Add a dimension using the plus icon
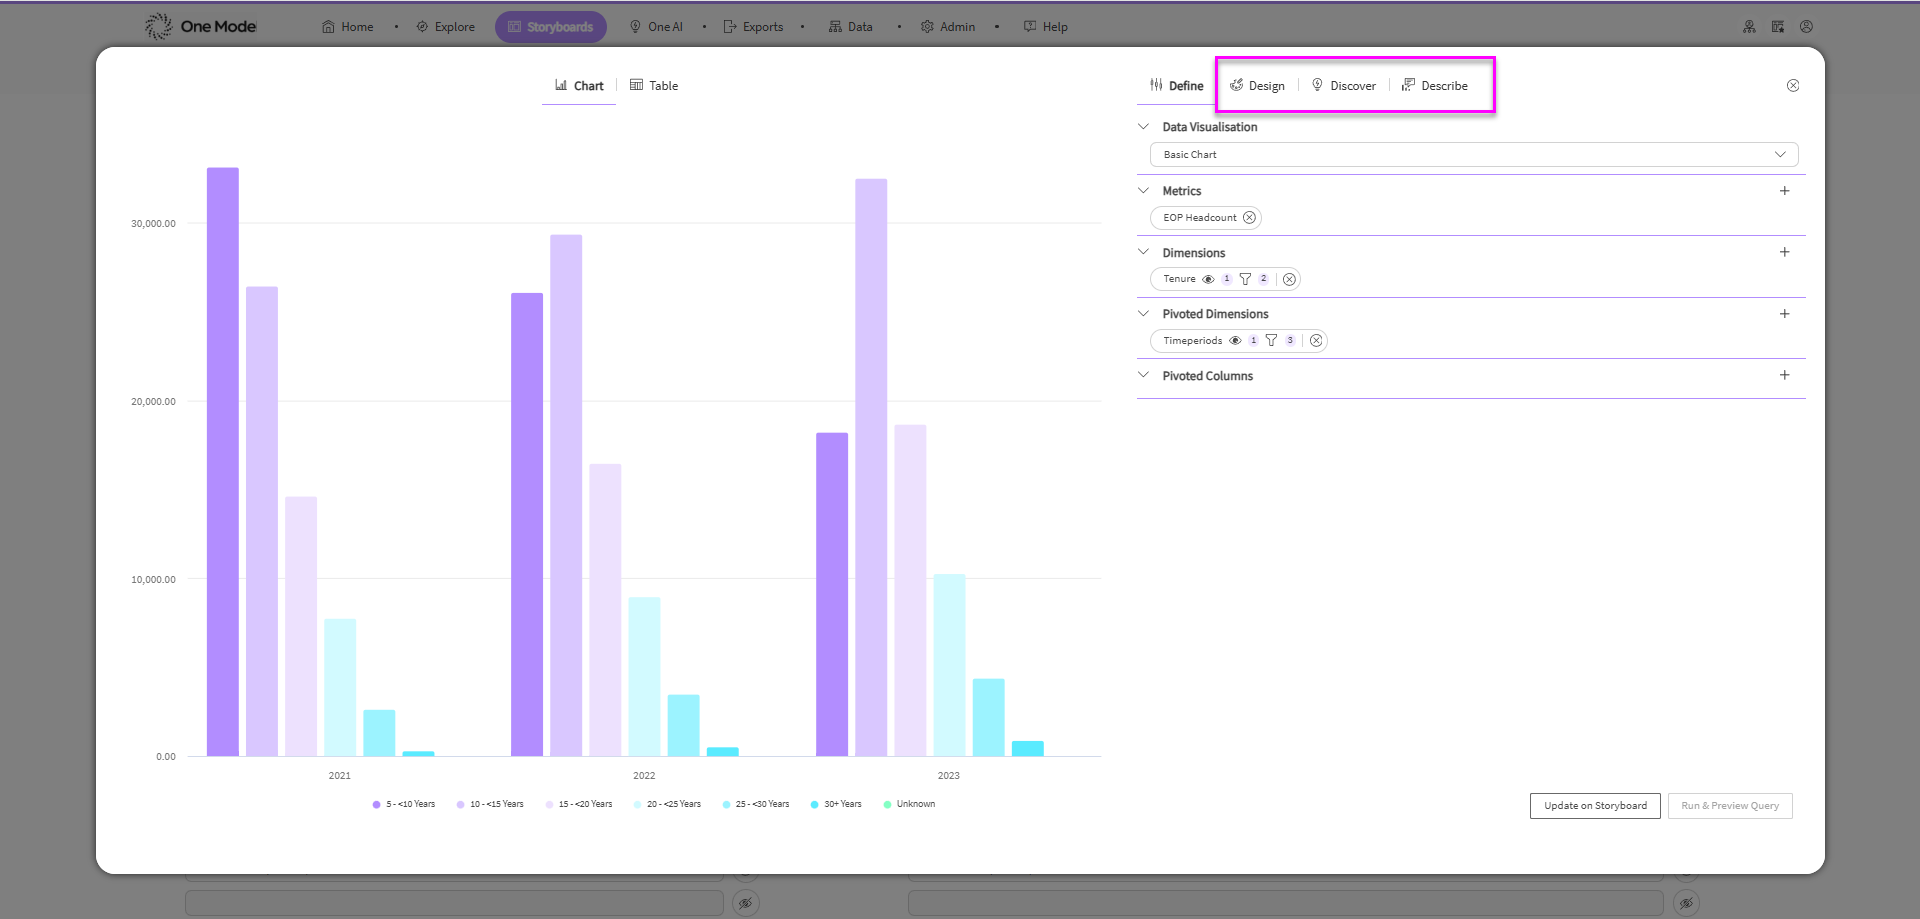The image size is (1920, 919). 1784,252
